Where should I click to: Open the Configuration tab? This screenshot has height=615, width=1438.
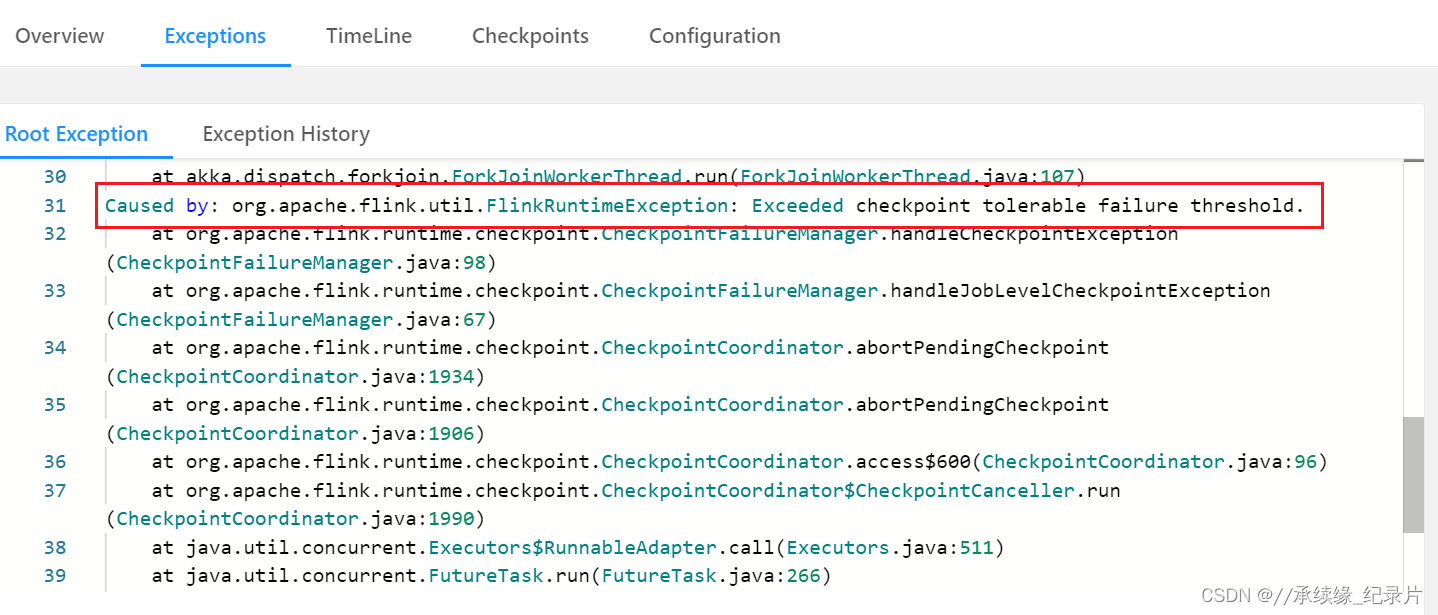tap(713, 35)
